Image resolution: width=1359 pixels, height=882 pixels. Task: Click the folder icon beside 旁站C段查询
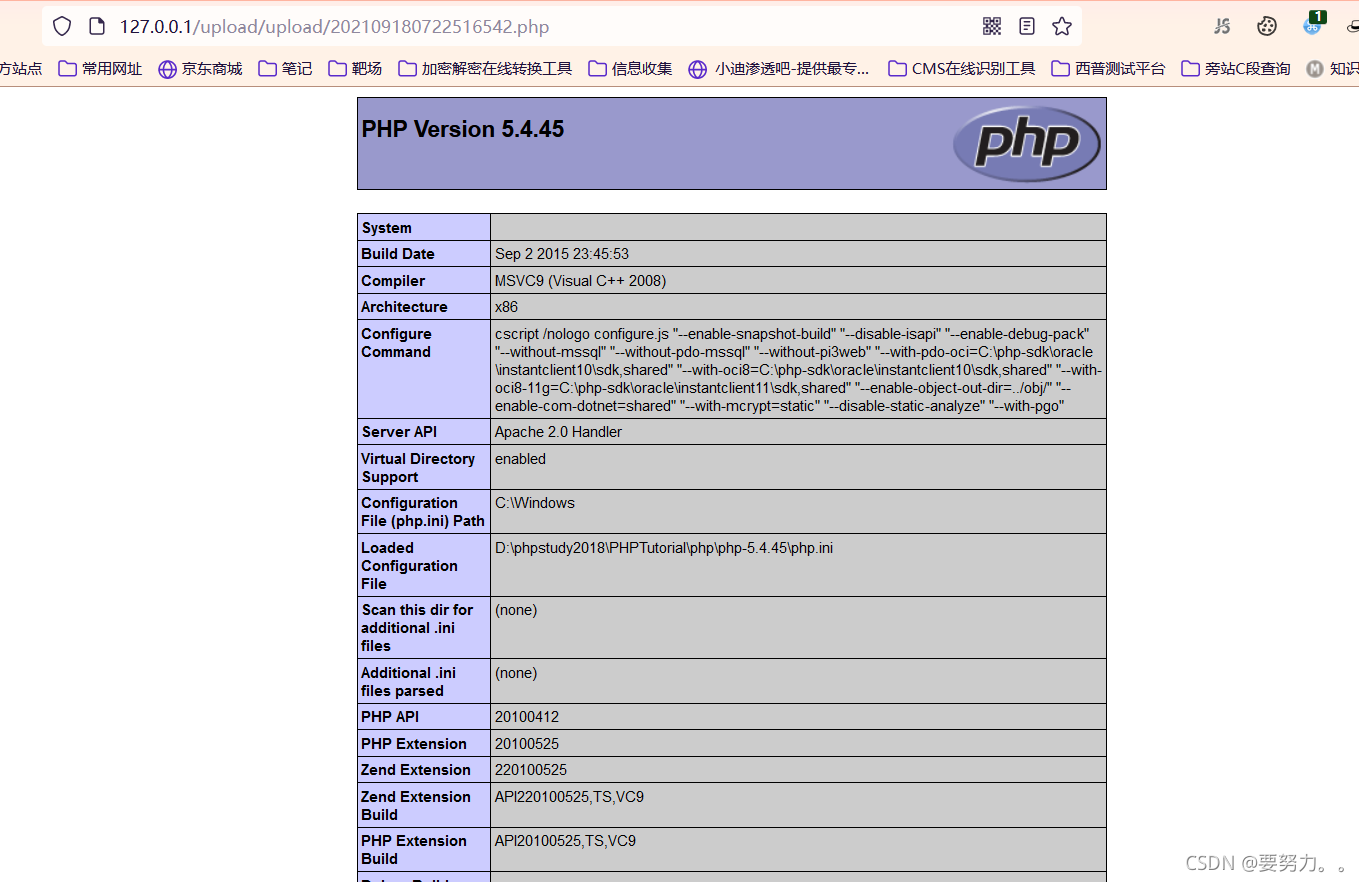click(x=1190, y=69)
